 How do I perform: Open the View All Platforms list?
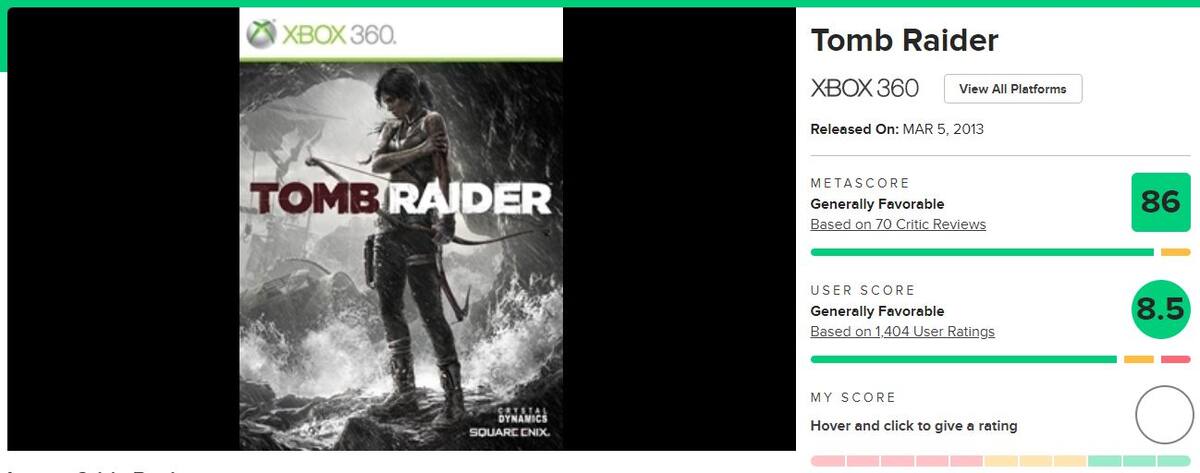pos(1012,89)
